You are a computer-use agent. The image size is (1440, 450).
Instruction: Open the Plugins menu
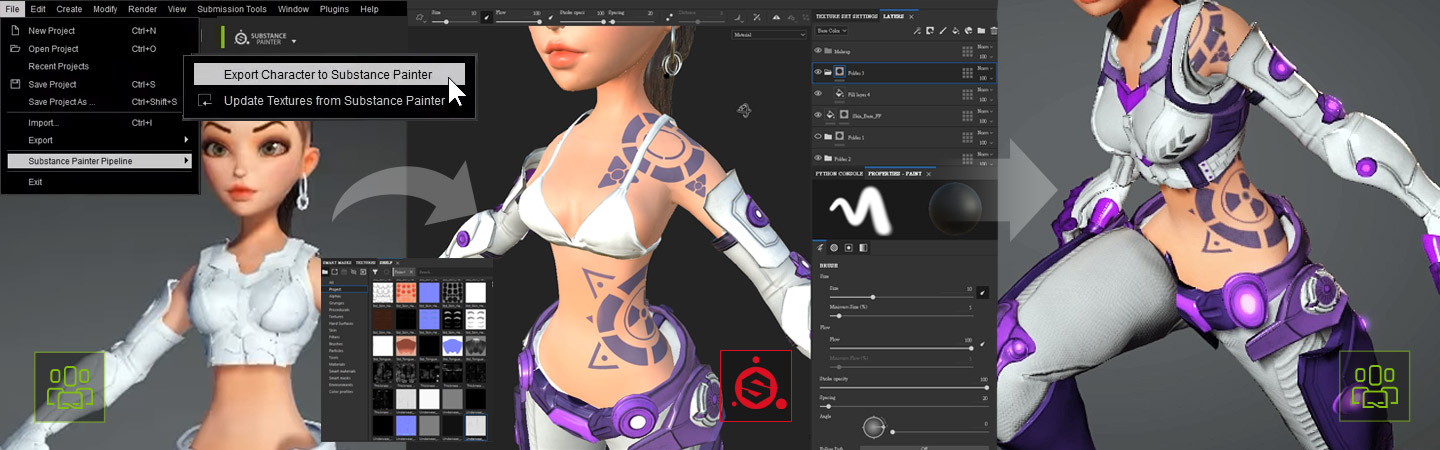334,9
